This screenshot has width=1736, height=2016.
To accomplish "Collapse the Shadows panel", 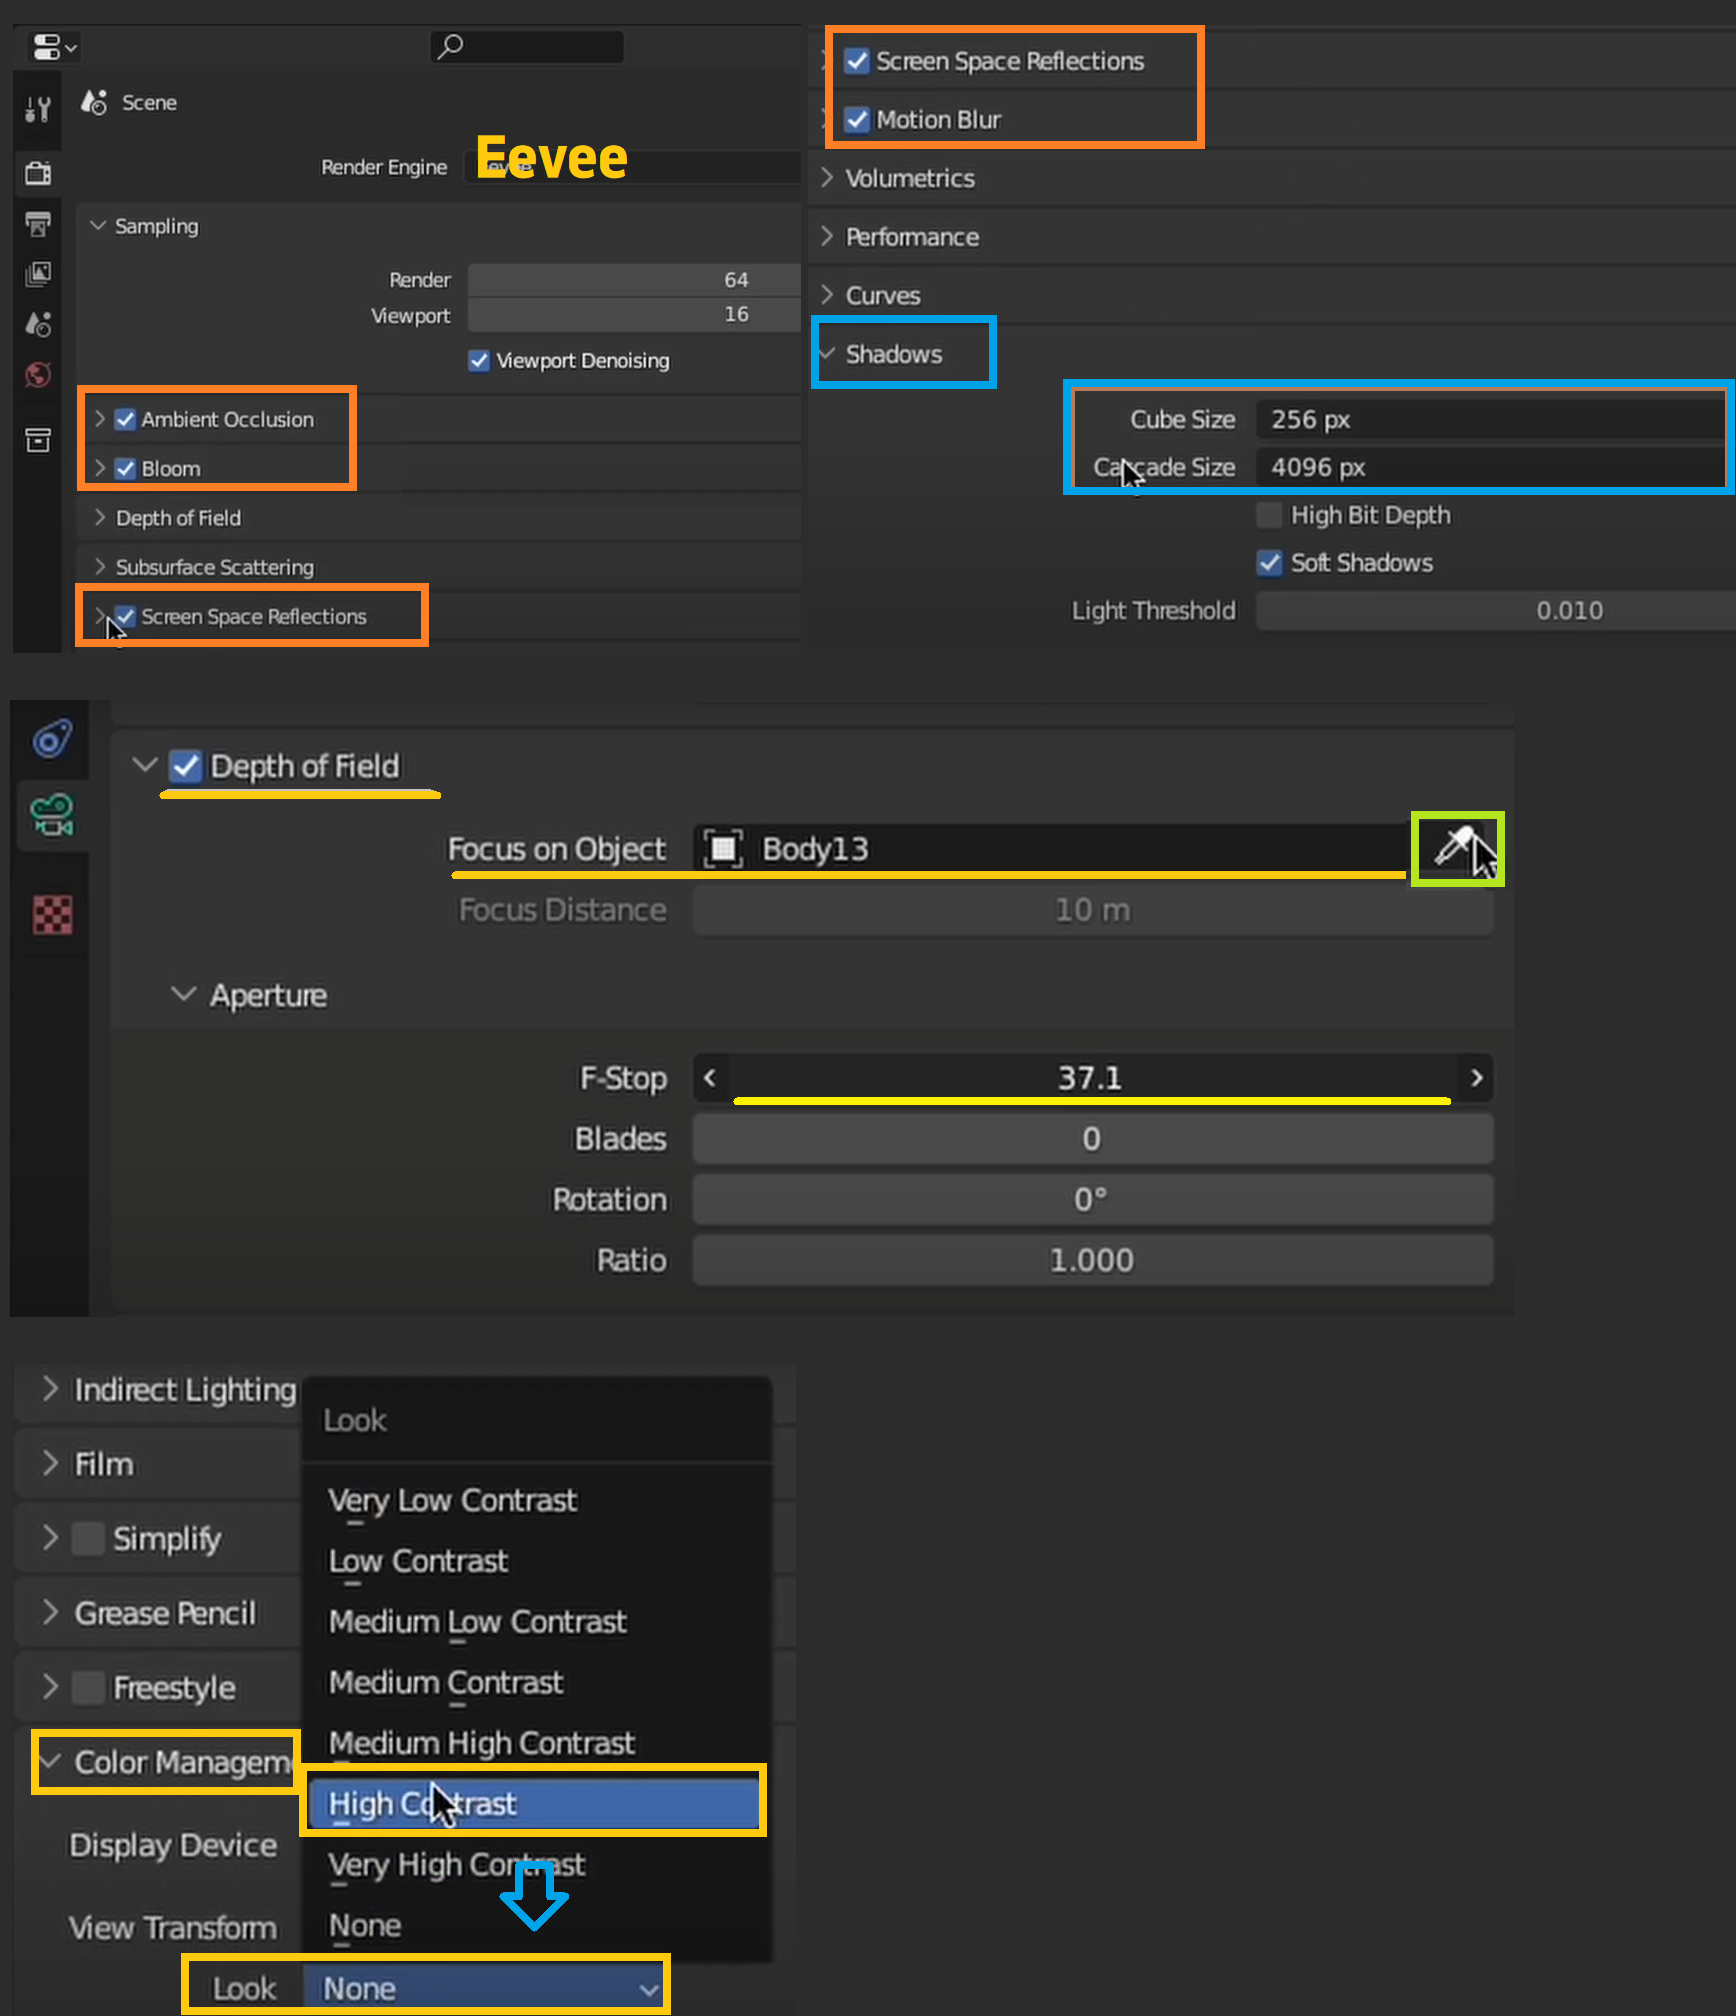I will coord(827,353).
